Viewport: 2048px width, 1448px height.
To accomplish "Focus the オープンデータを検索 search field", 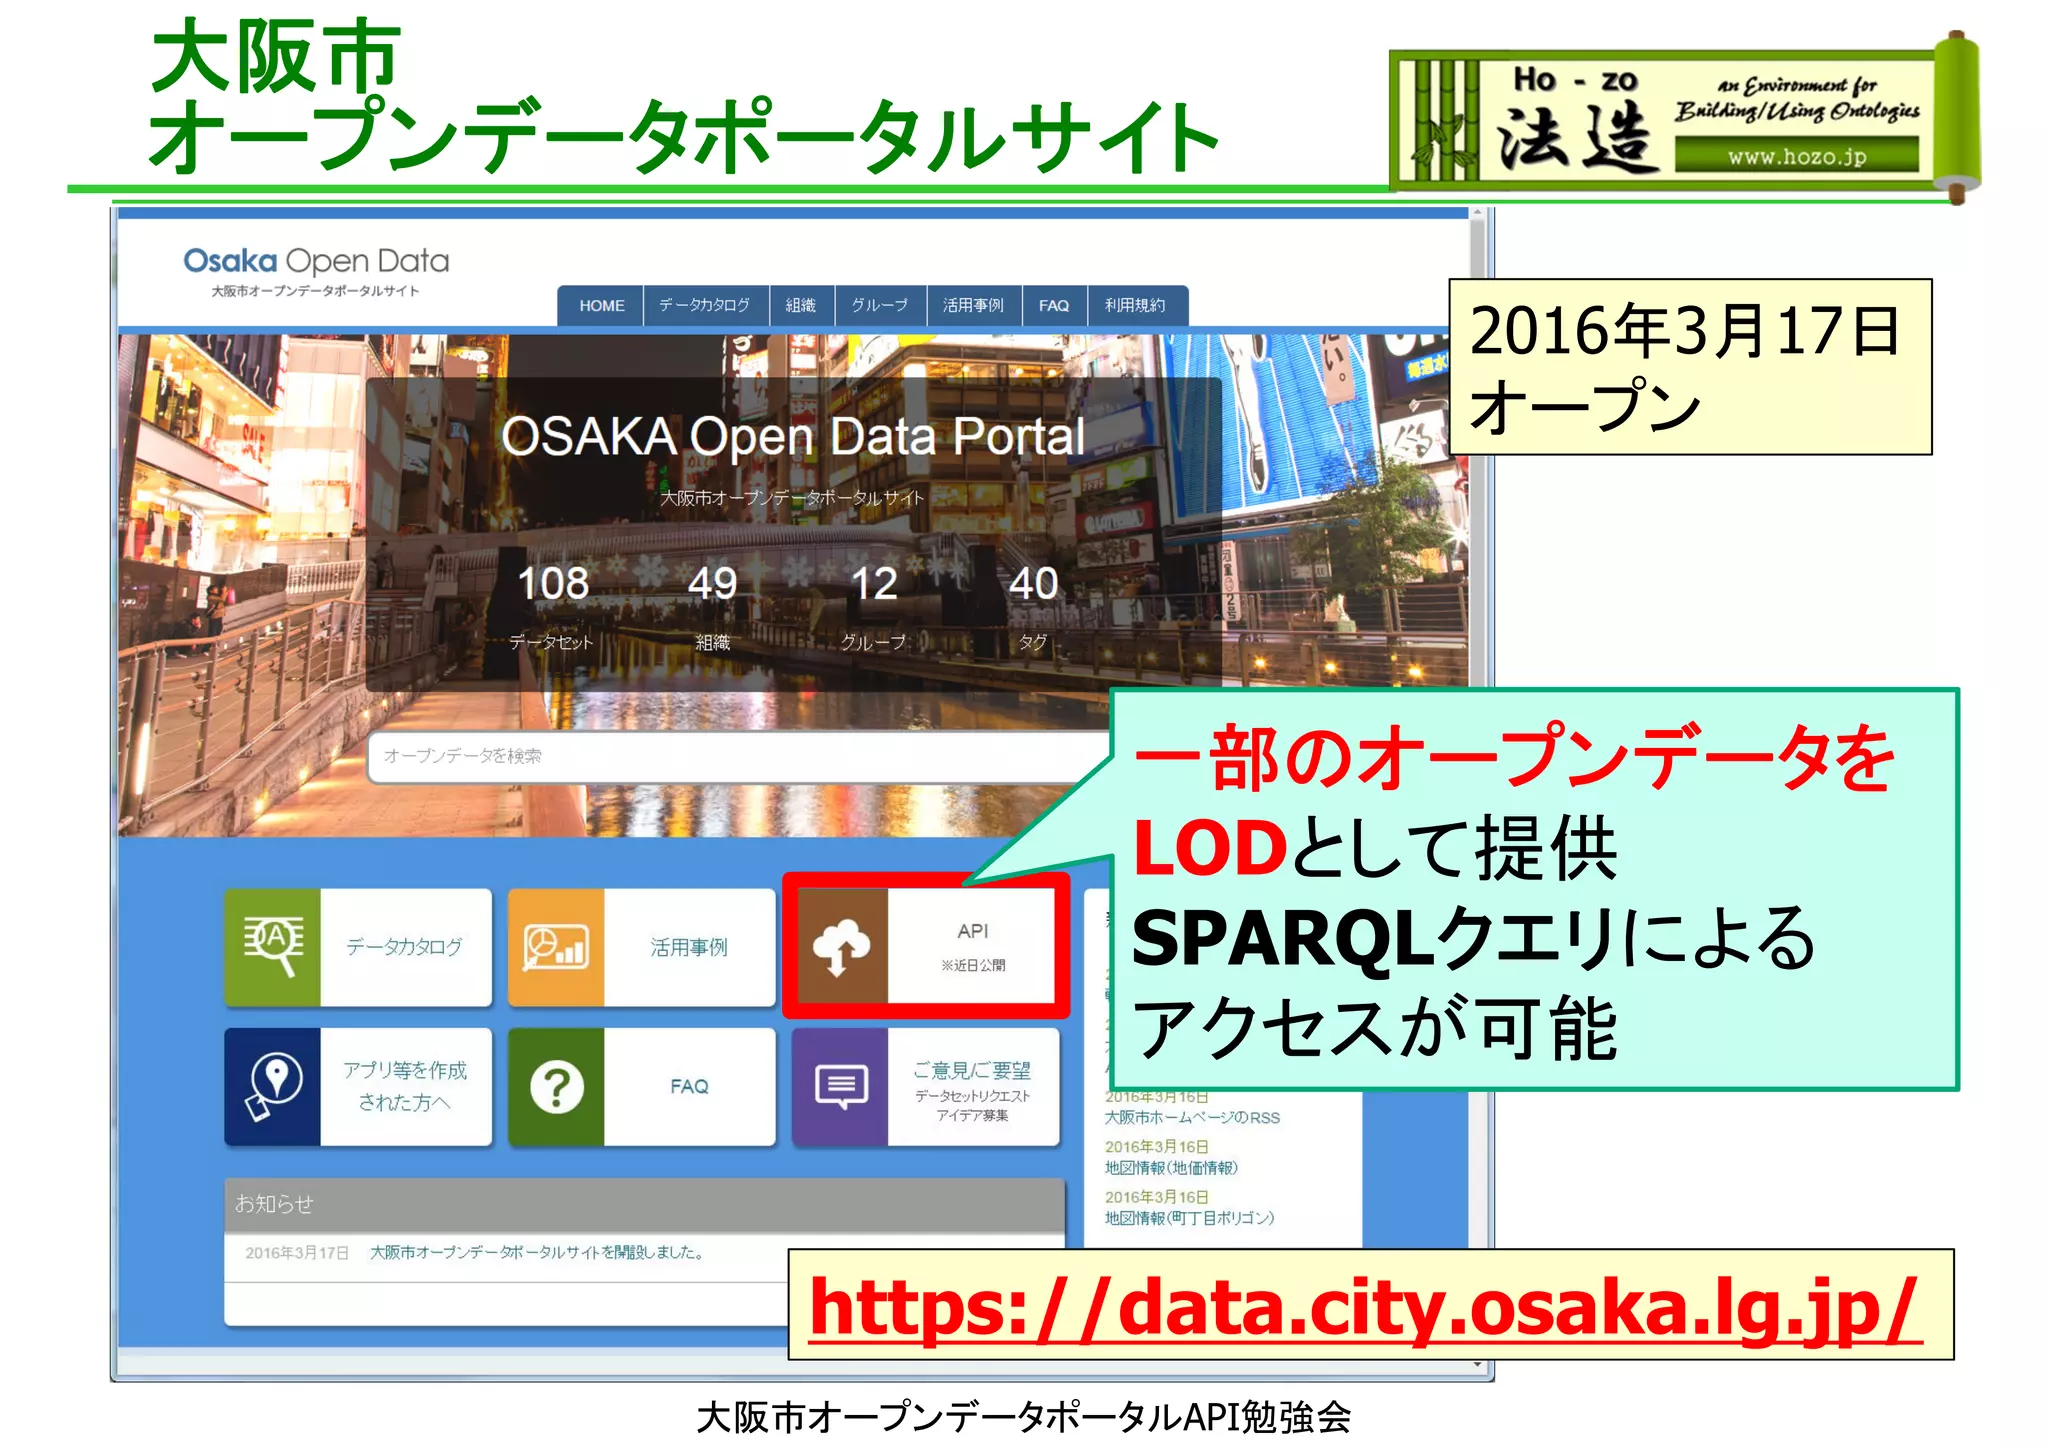I will coord(740,756).
